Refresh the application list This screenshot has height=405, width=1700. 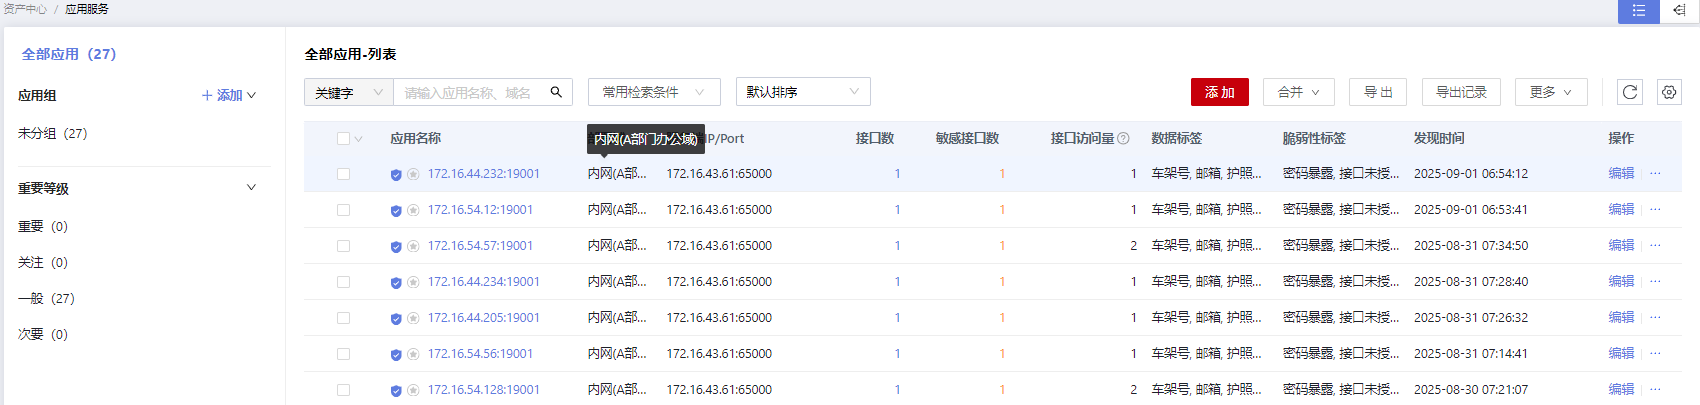click(1630, 92)
